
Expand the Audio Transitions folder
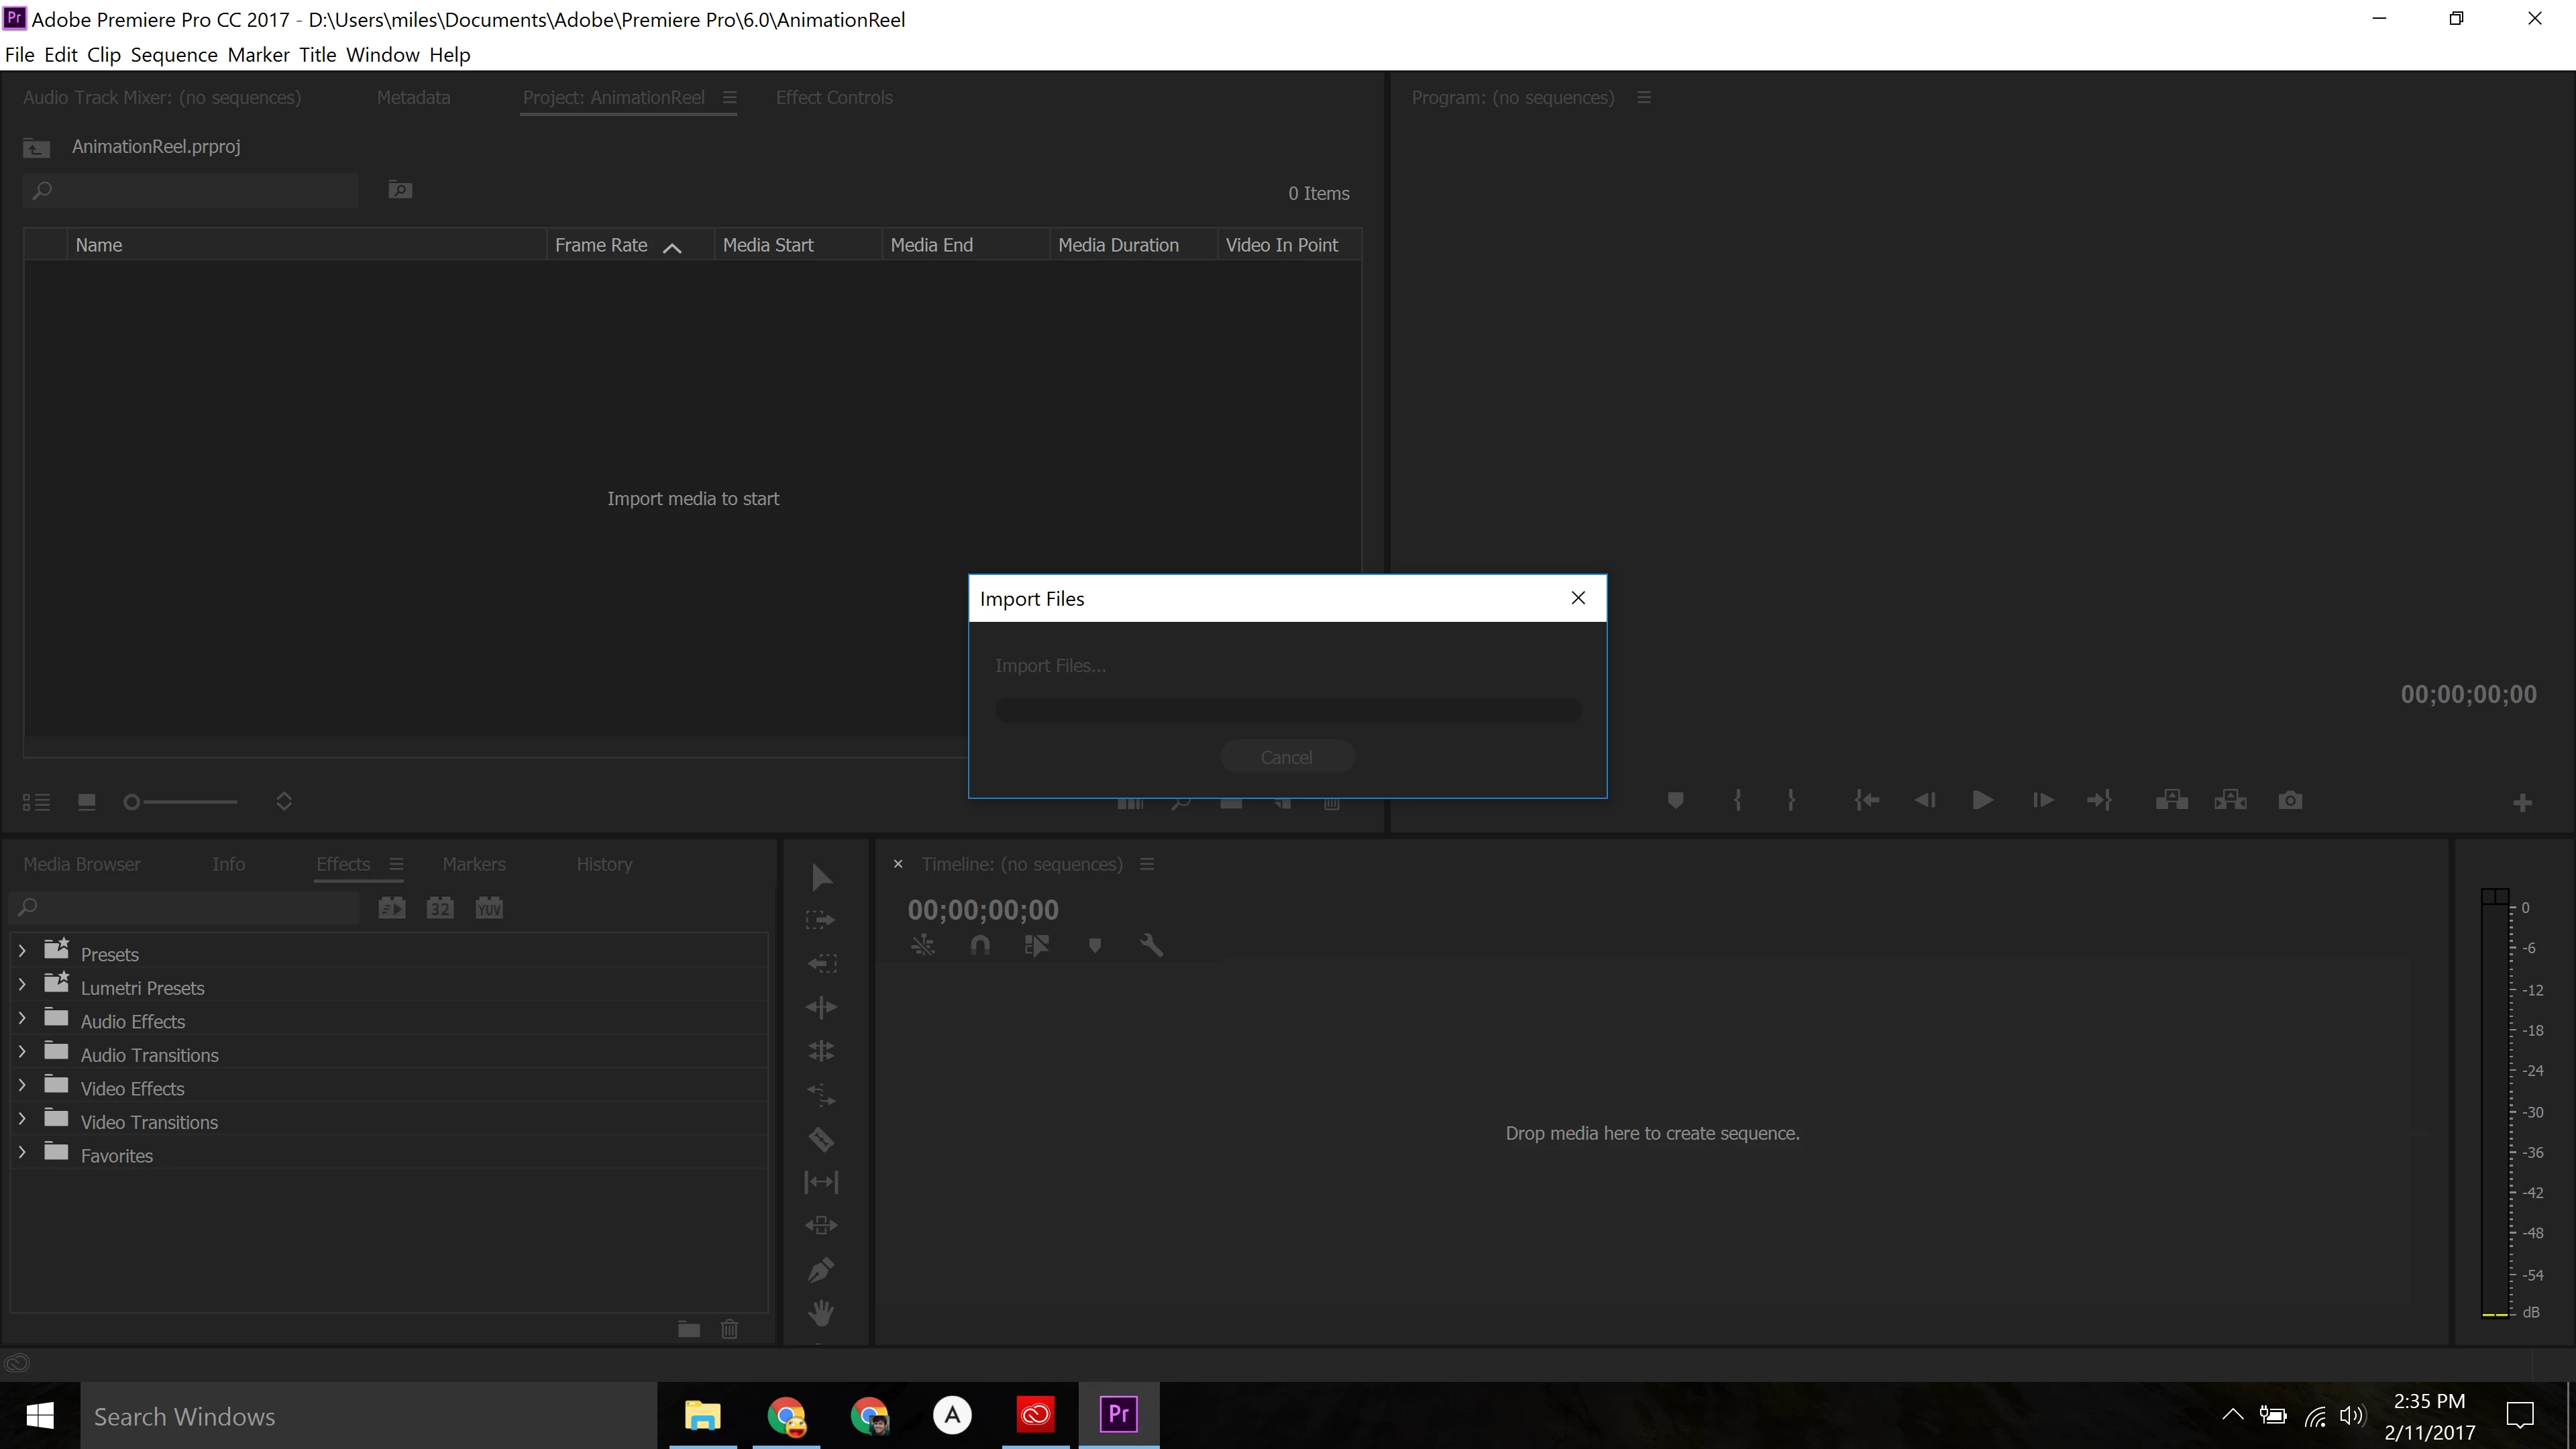pos(22,1053)
